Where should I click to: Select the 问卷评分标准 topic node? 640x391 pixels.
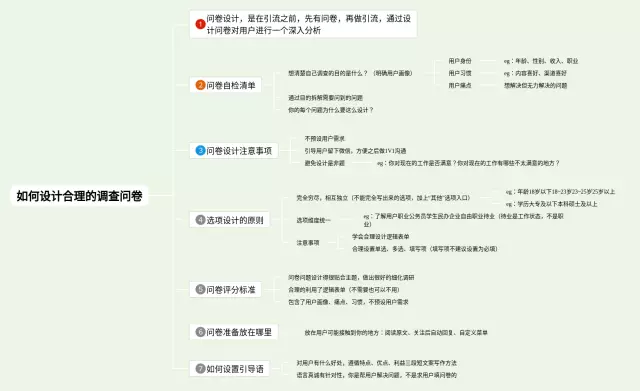click(225, 289)
